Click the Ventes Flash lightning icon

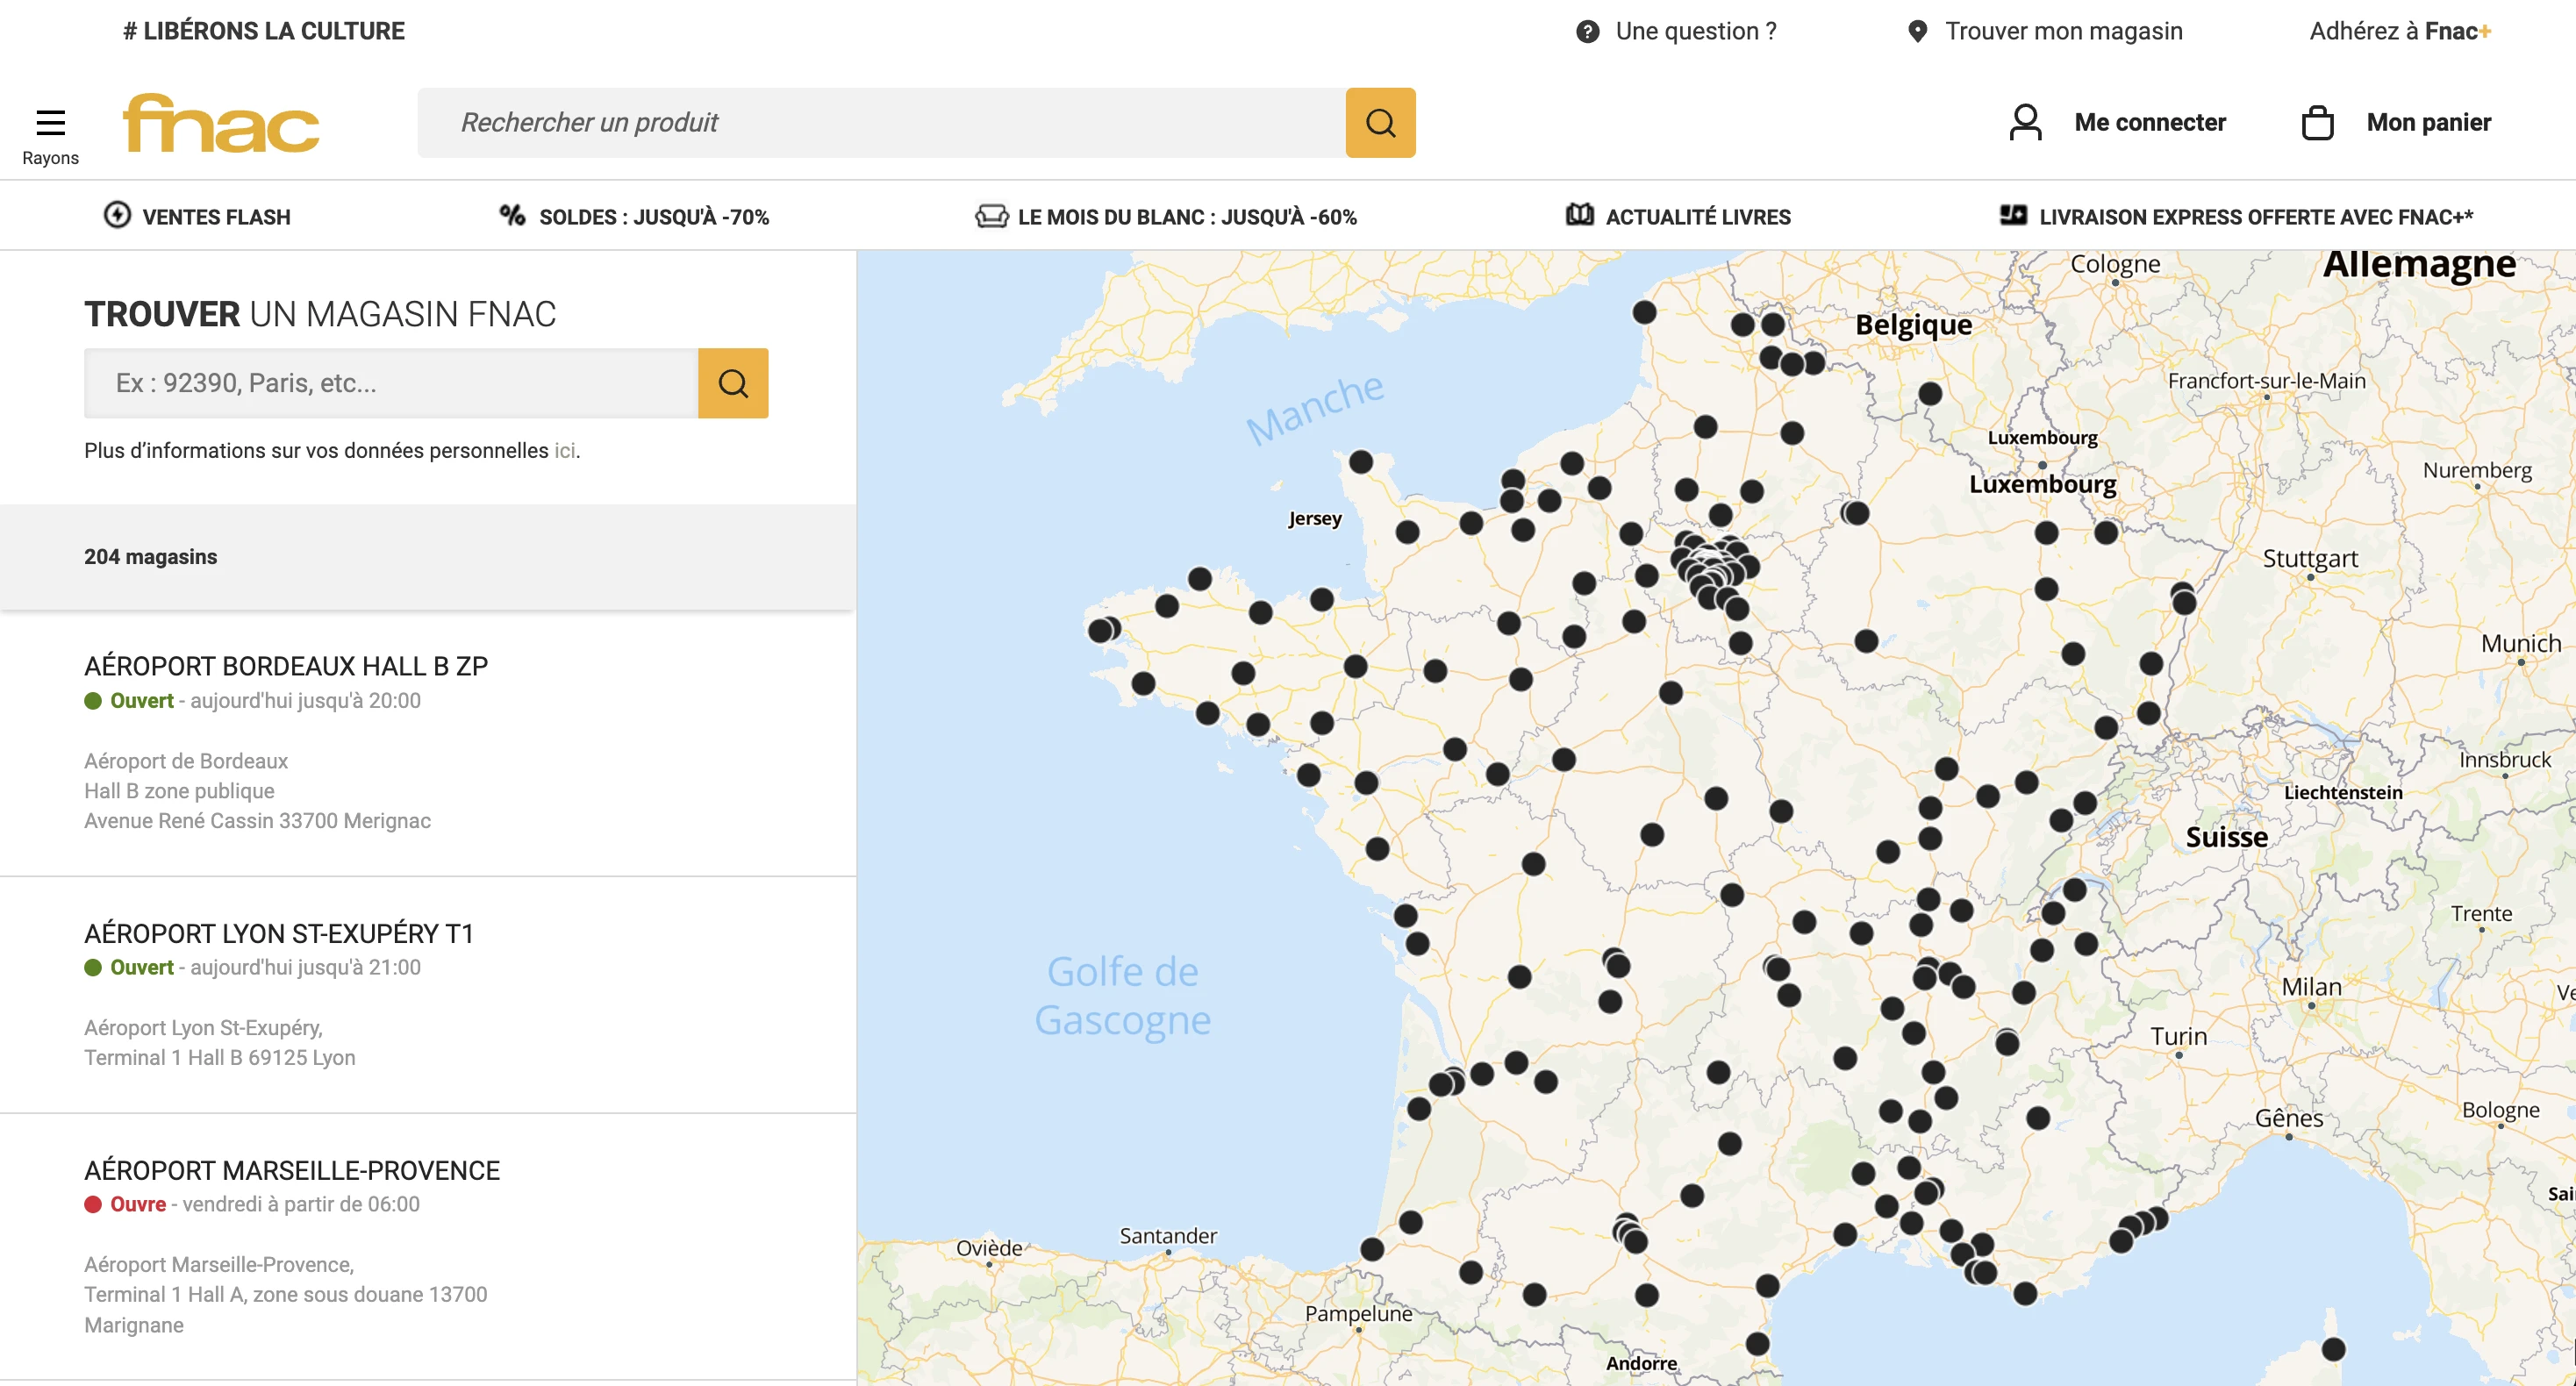click(117, 215)
